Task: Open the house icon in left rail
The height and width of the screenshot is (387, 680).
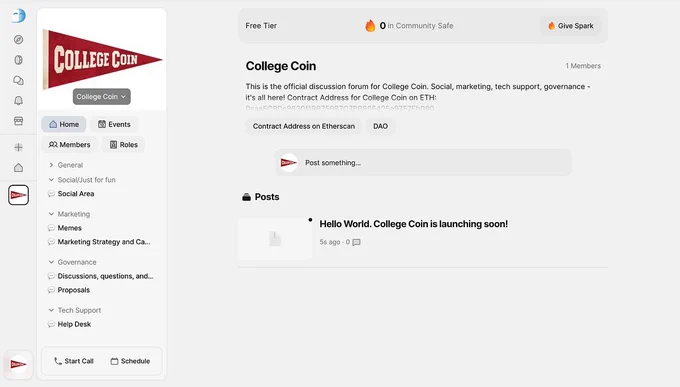Action: pos(18,167)
